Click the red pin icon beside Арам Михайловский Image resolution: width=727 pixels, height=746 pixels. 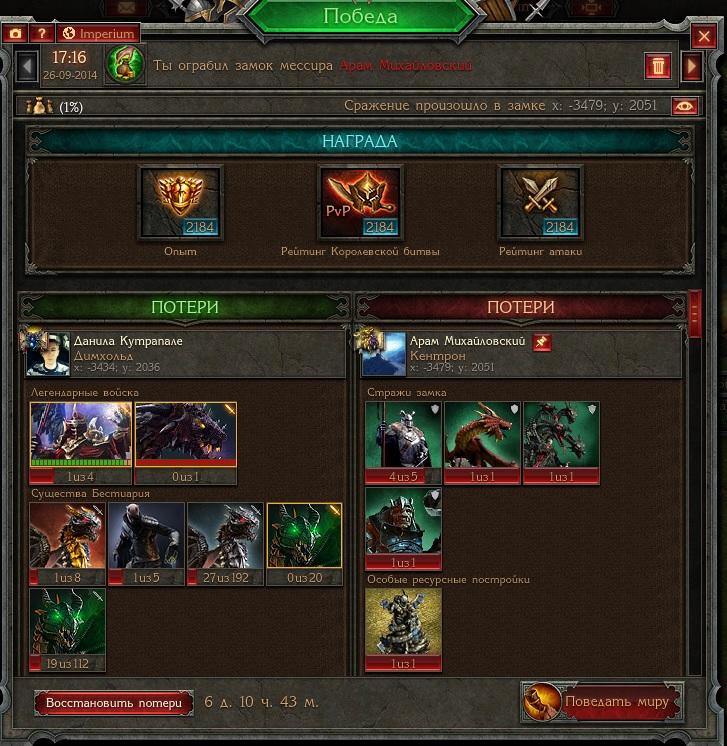[541, 342]
